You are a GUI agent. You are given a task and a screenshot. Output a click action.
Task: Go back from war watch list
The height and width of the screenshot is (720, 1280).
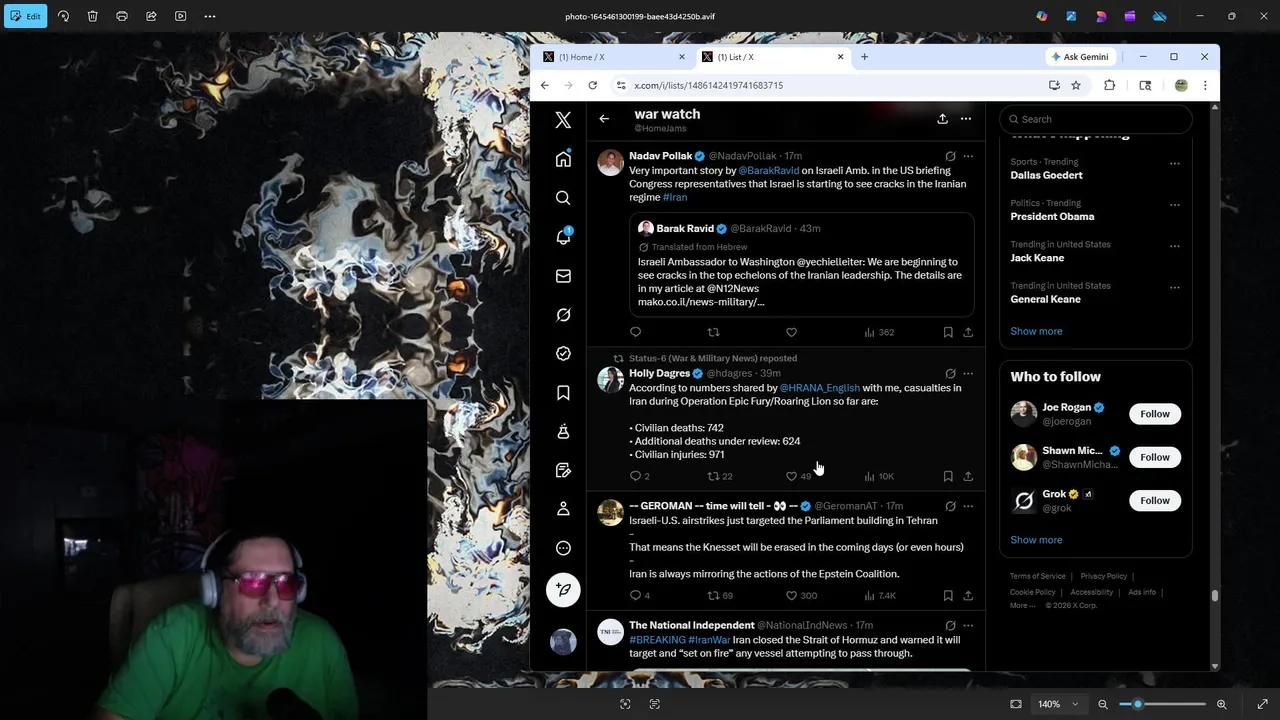pos(604,119)
